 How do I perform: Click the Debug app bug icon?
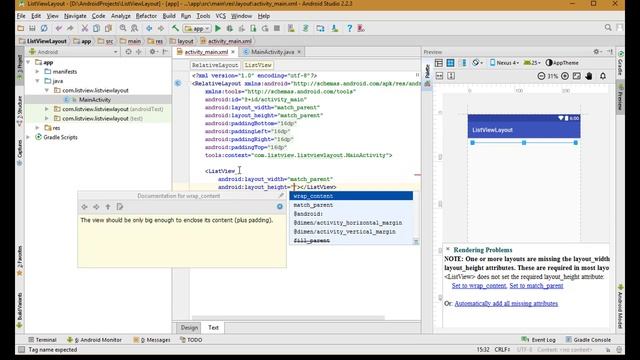click(x=230, y=28)
